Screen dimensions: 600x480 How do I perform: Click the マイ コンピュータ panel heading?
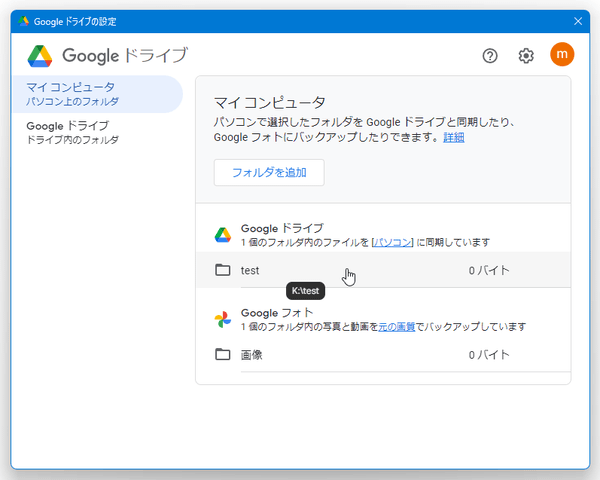click(x=269, y=103)
